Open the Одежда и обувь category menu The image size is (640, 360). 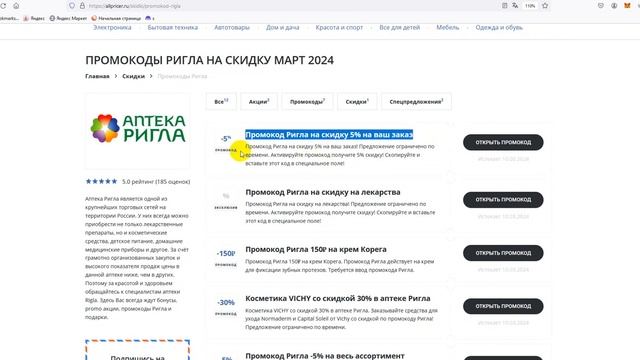(x=499, y=27)
